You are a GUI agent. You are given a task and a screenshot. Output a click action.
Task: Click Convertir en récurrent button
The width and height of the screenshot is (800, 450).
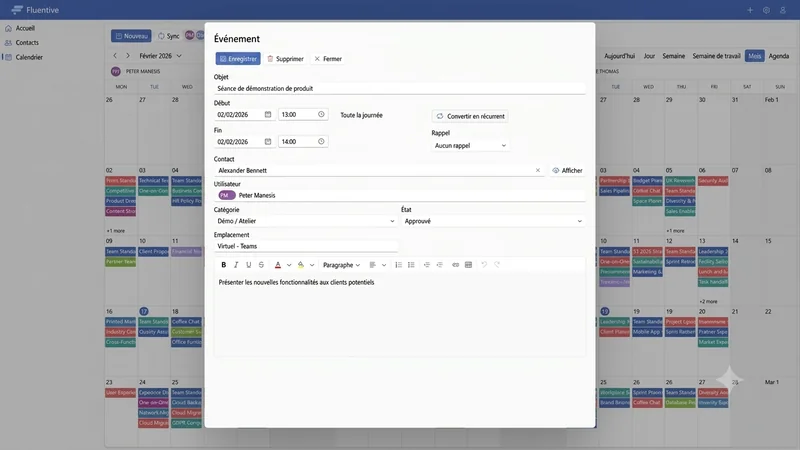coord(470,116)
